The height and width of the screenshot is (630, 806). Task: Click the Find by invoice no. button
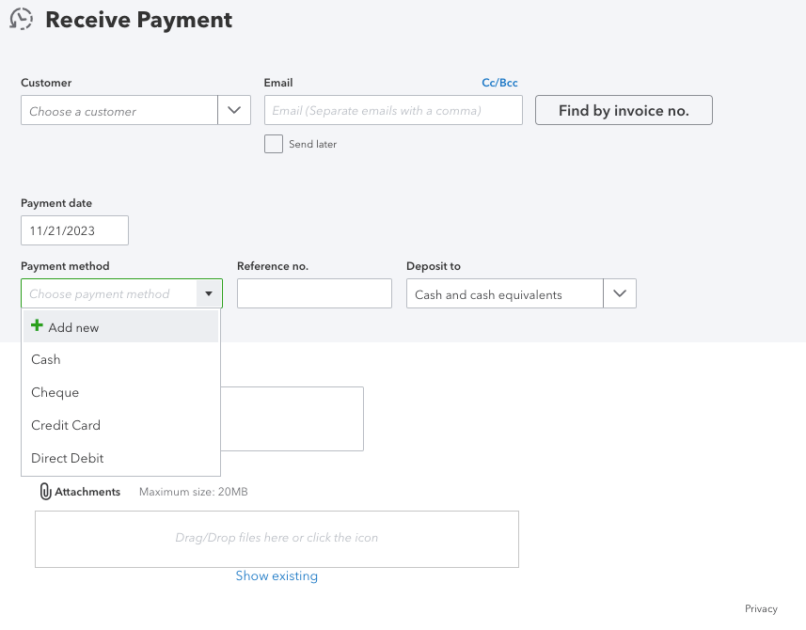click(623, 110)
